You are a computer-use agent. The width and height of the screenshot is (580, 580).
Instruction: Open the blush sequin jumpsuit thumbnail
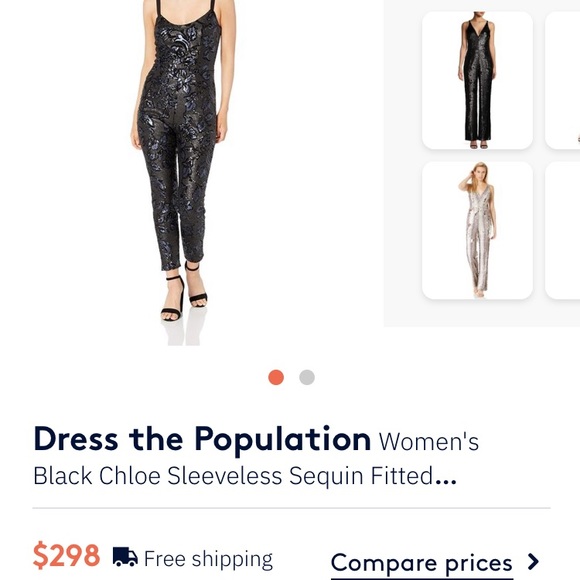(x=477, y=230)
